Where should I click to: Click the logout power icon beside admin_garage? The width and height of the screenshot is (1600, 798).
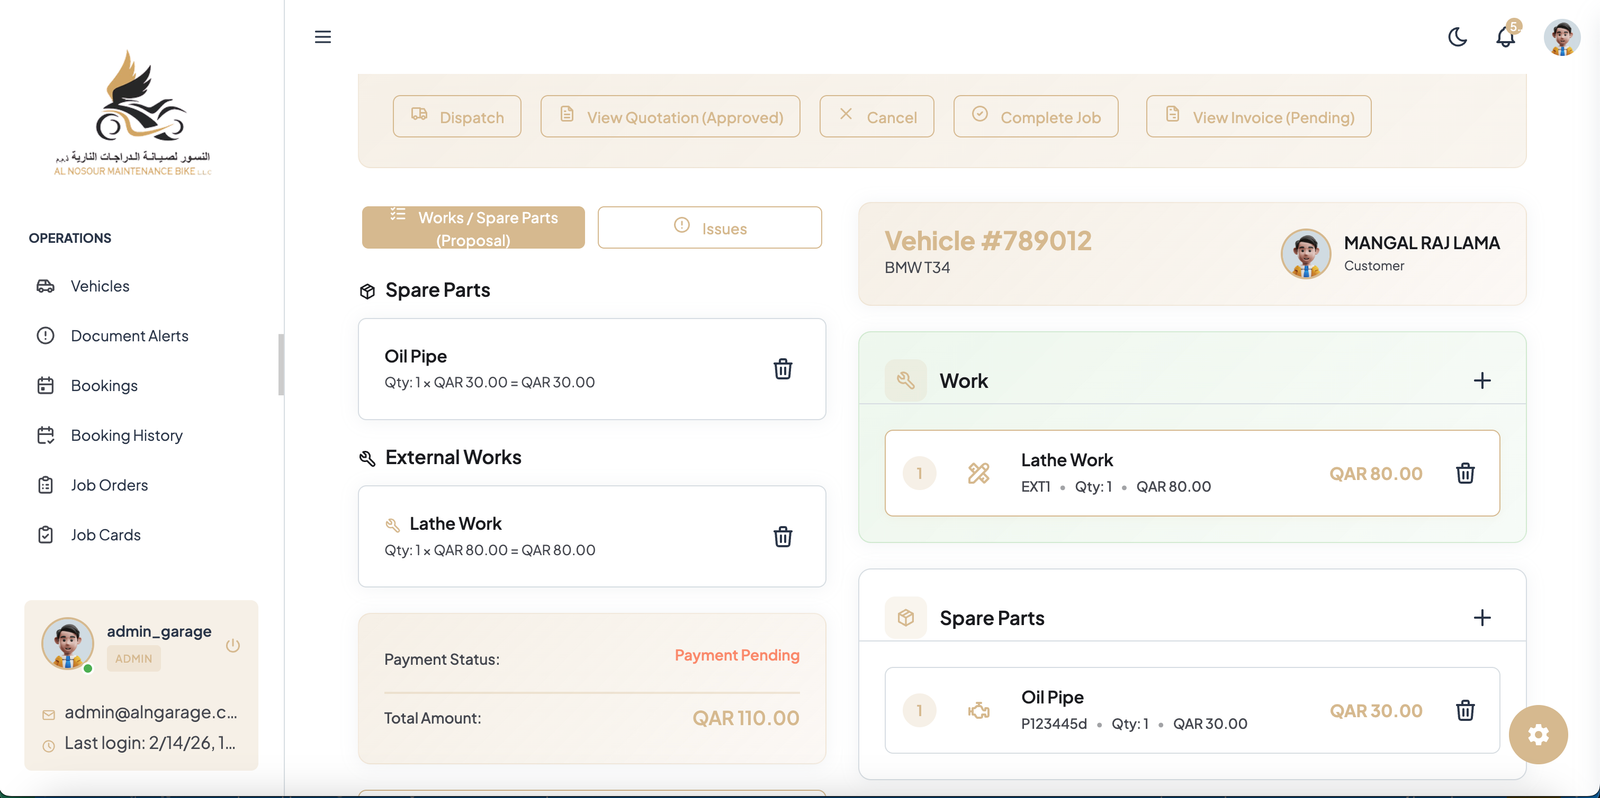pyautogui.click(x=233, y=646)
